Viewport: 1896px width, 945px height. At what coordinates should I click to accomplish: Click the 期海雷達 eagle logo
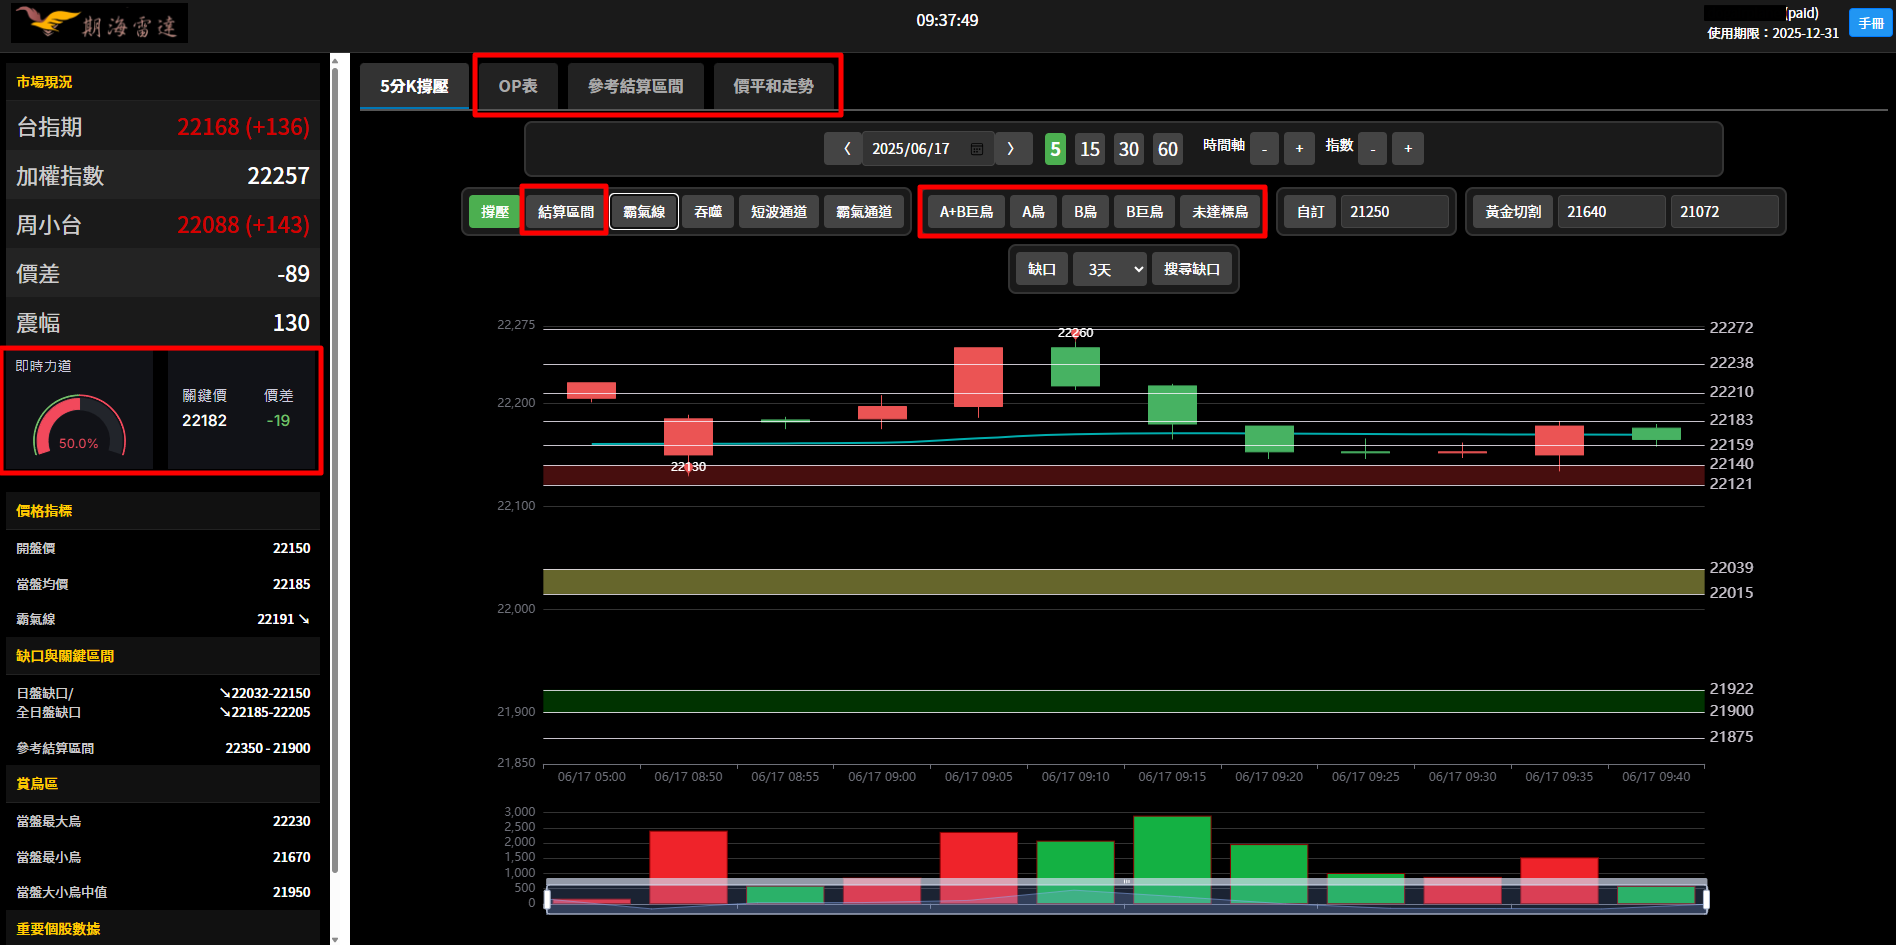point(99,23)
